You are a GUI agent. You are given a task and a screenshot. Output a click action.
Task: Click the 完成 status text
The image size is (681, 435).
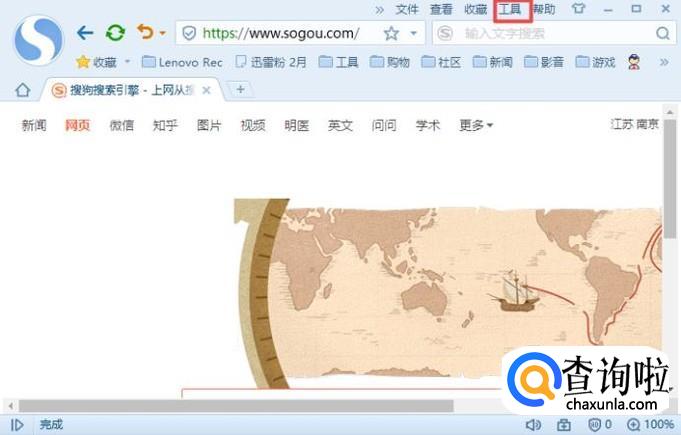[51, 424]
